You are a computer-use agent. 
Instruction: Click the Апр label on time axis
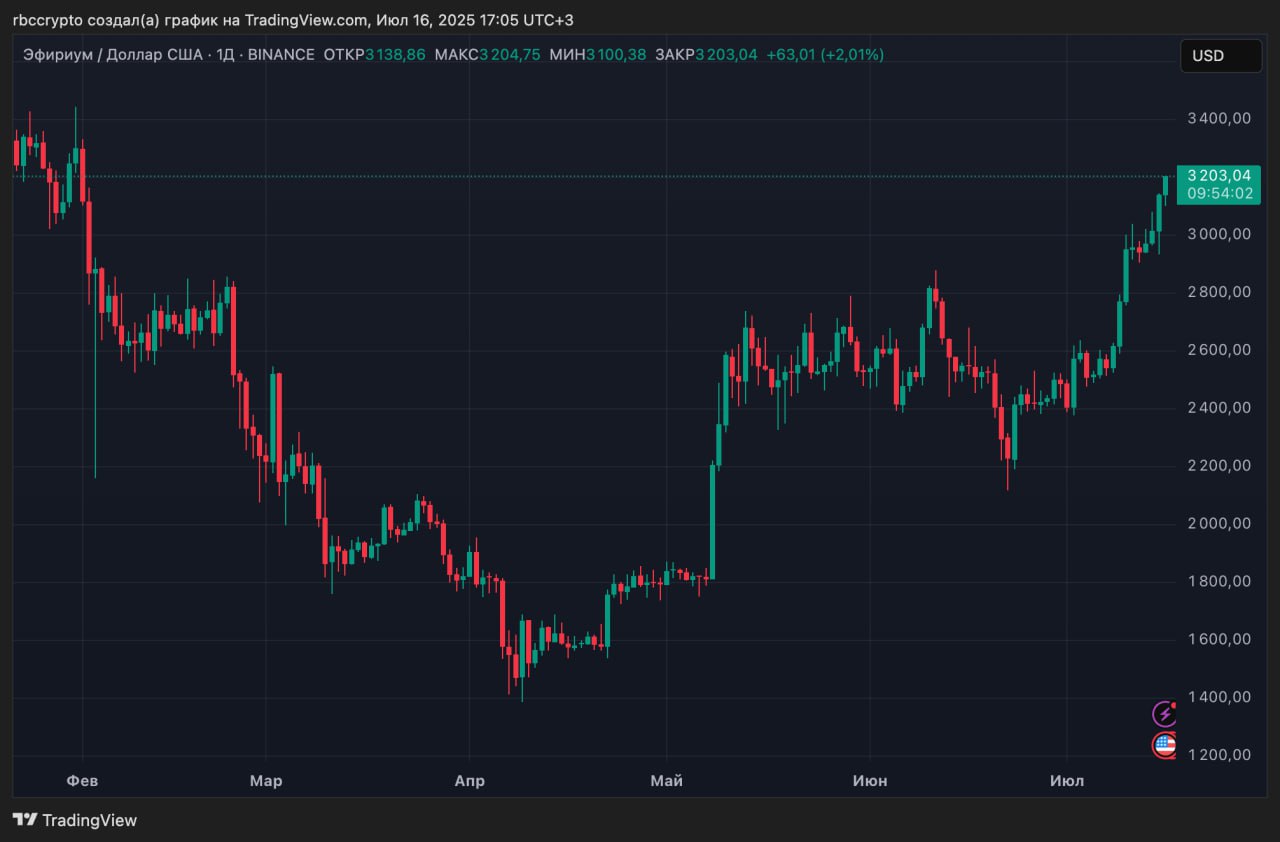[470, 781]
